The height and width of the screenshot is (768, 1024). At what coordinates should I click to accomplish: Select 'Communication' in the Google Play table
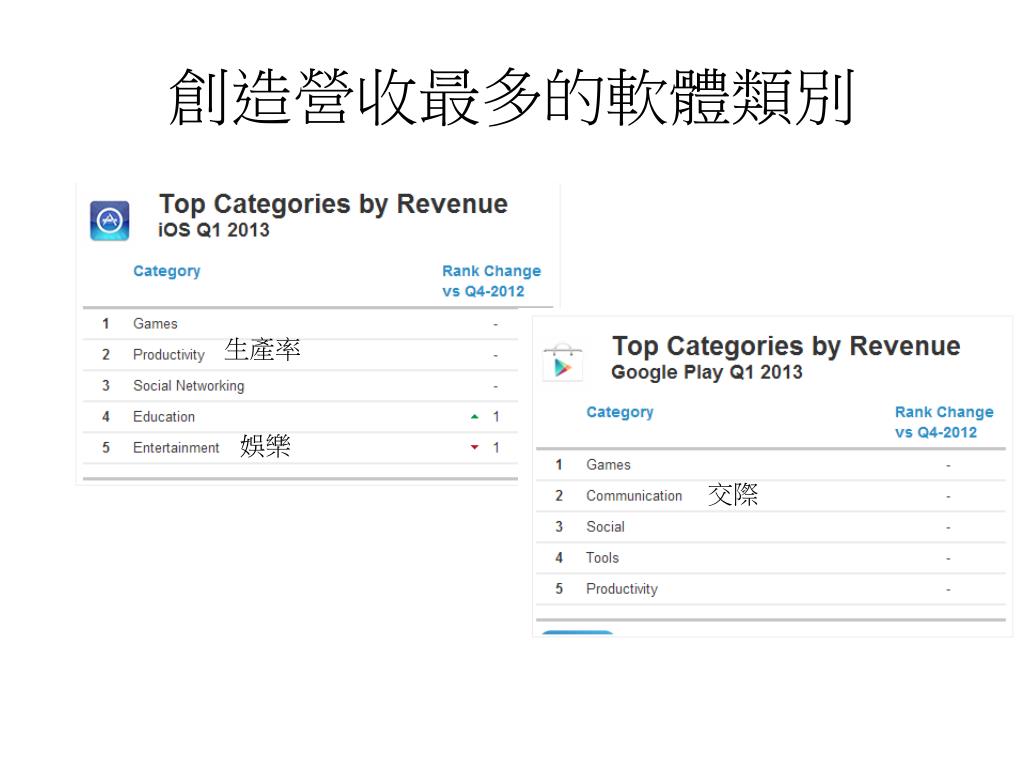[x=634, y=496]
